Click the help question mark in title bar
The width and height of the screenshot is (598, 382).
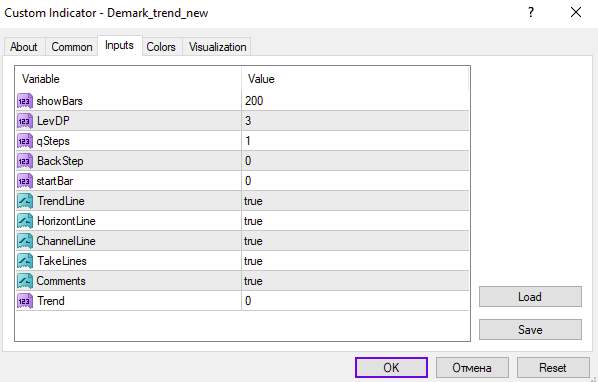[531, 13]
